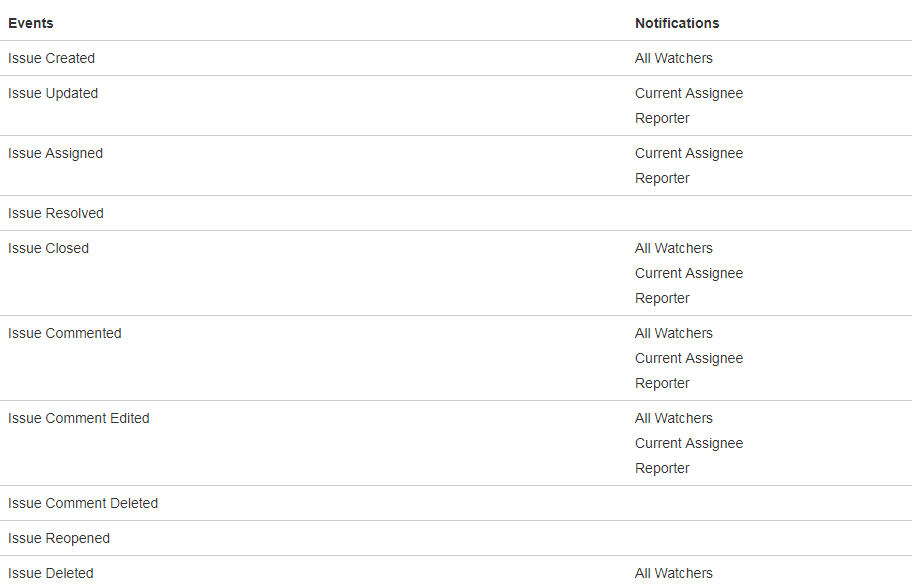The image size is (912, 586).
Task: Select the Issue Updated event
Action: (x=53, y=93)
